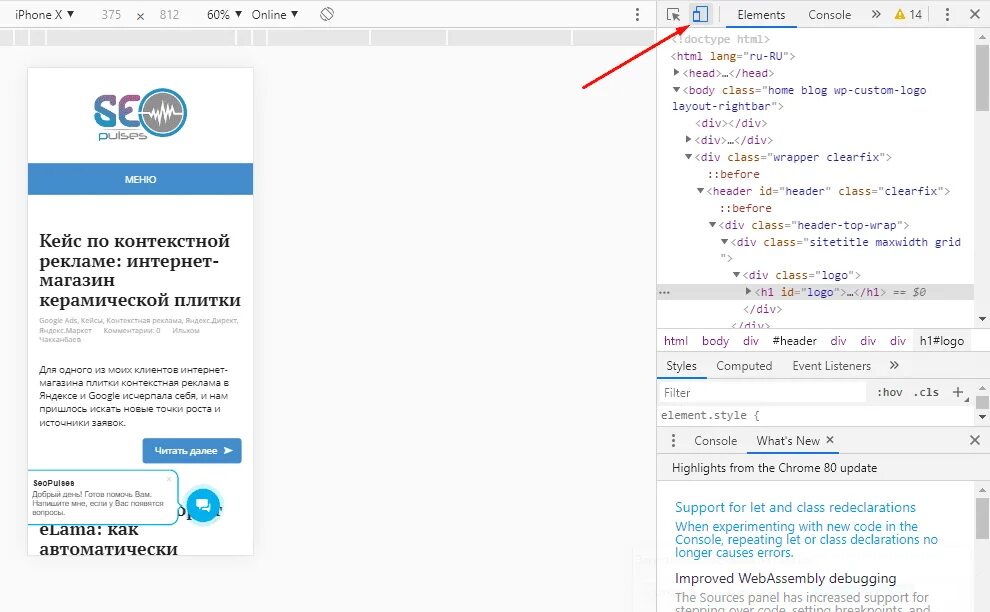This screenshot has height=612, width=990.
Task: Expand the h1 id logo node
Action: coord(748,291)
